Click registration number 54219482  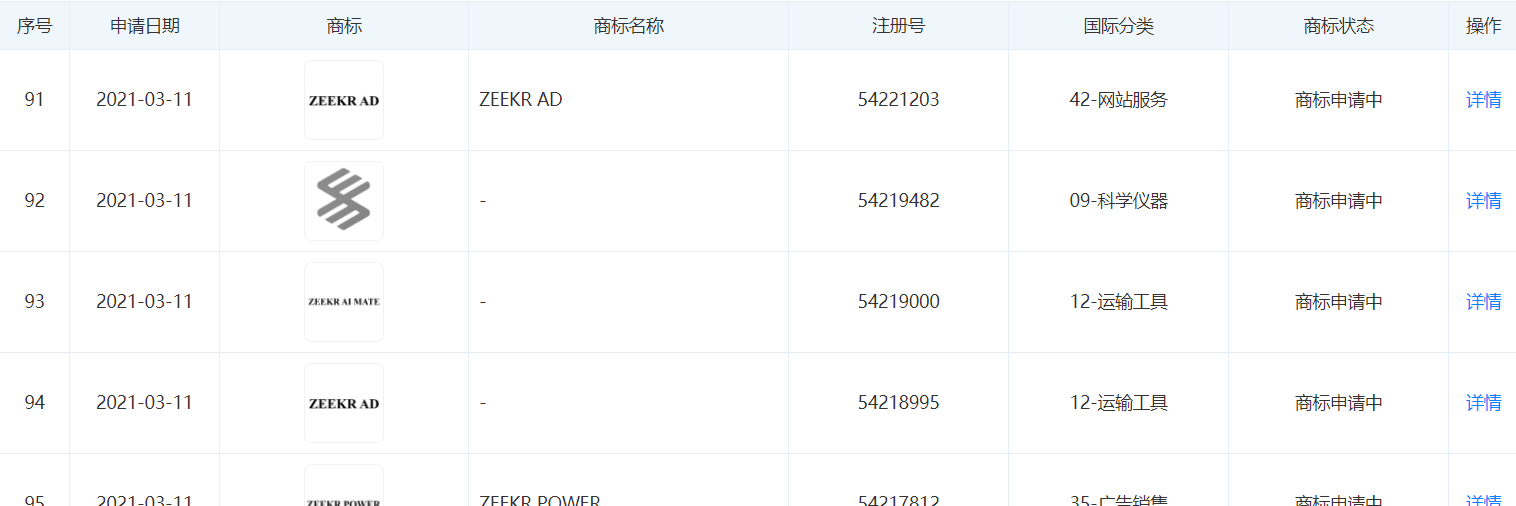tap(899, 201)
